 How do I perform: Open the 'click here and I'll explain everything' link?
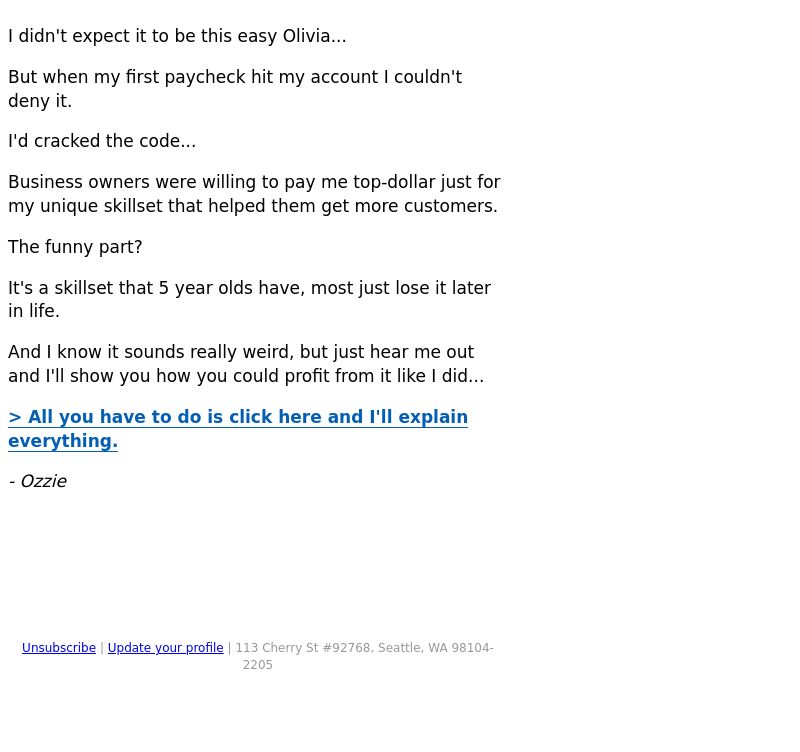[x=238, y=429]
